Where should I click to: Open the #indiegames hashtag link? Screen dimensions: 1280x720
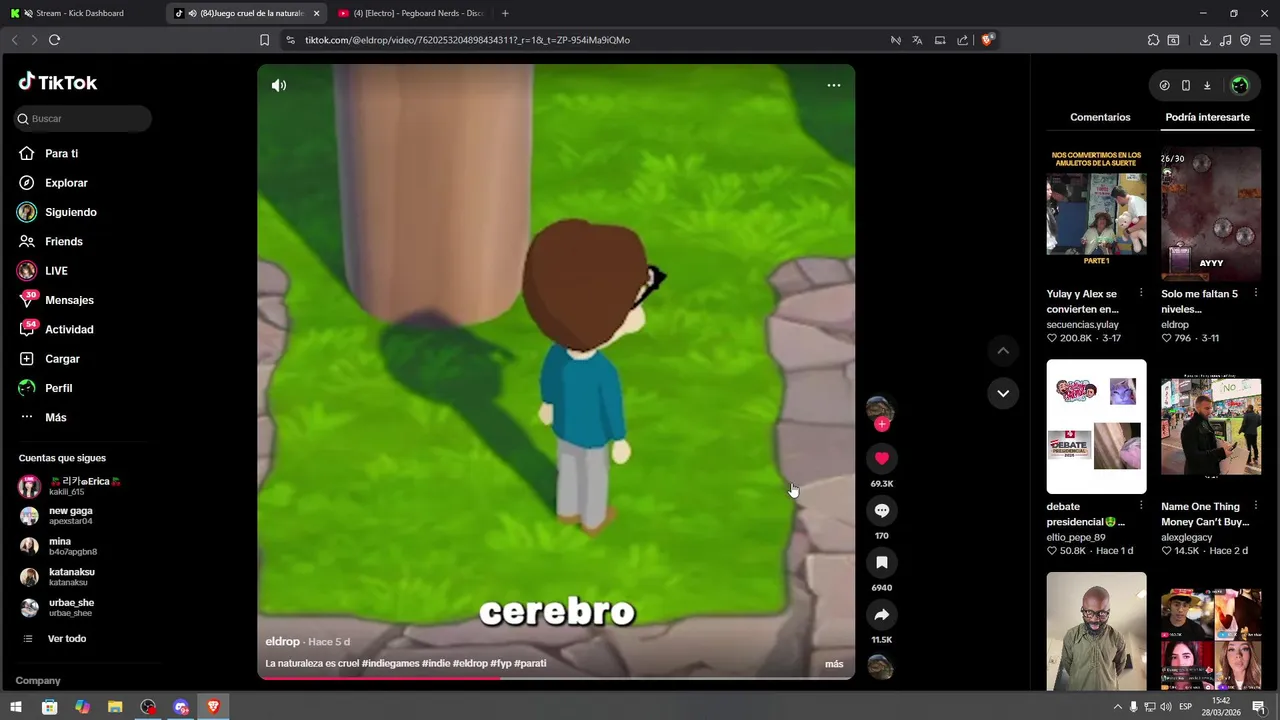(x=390, y=664)
